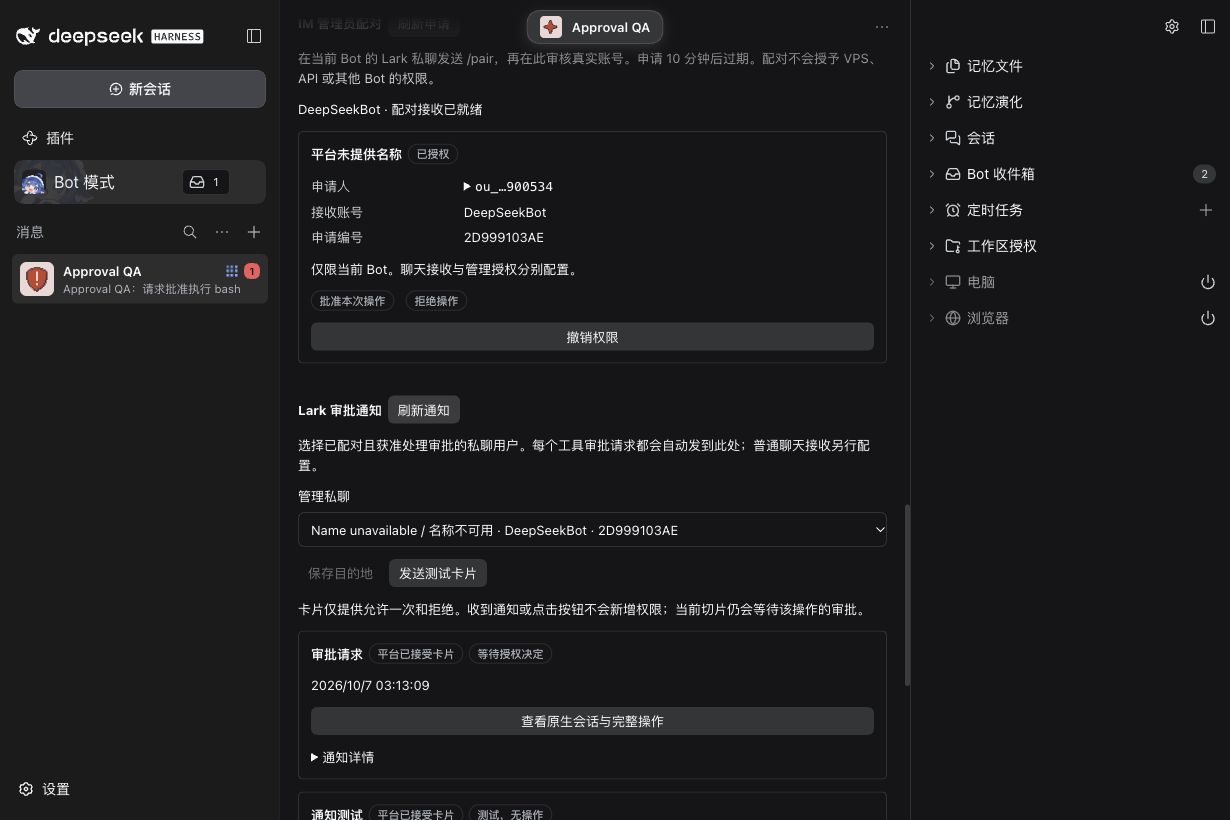
Task: Click the DeepSeek whale logo
Action: point(28,36)
